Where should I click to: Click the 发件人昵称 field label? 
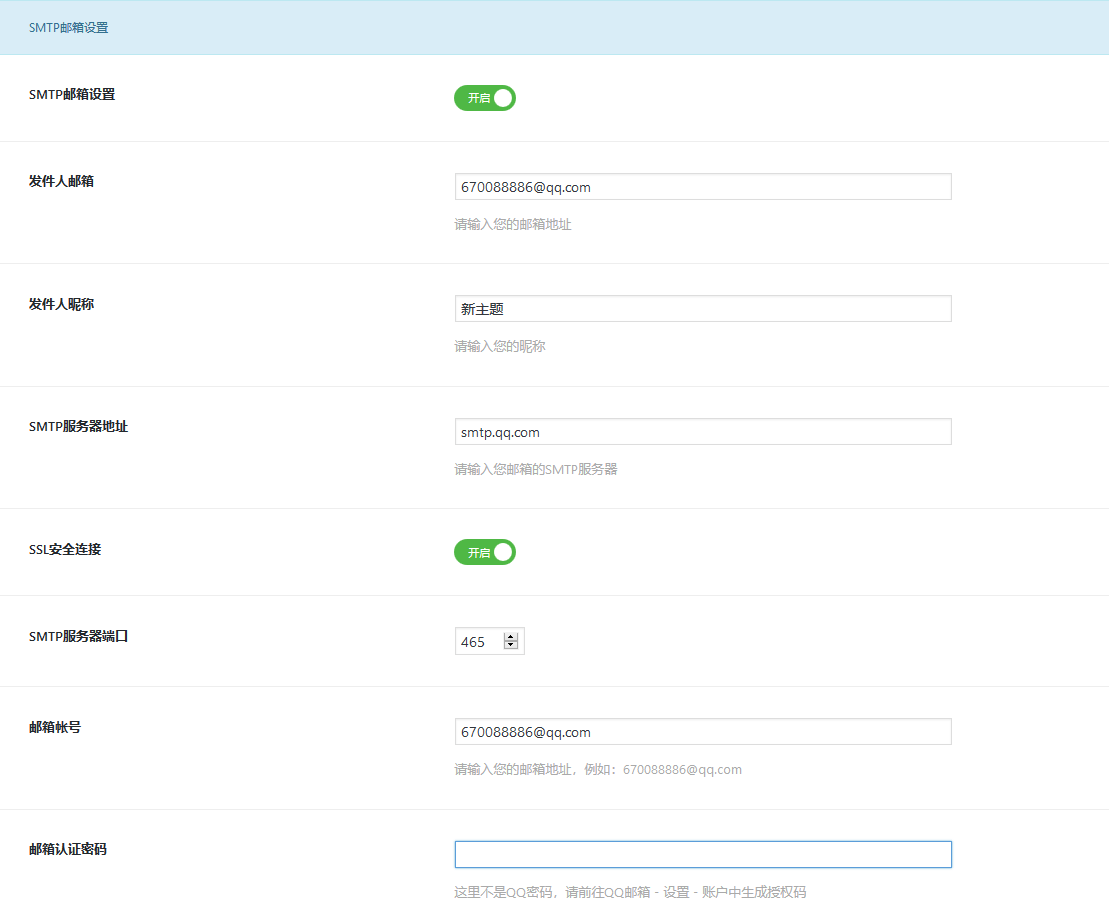(61, 304)
